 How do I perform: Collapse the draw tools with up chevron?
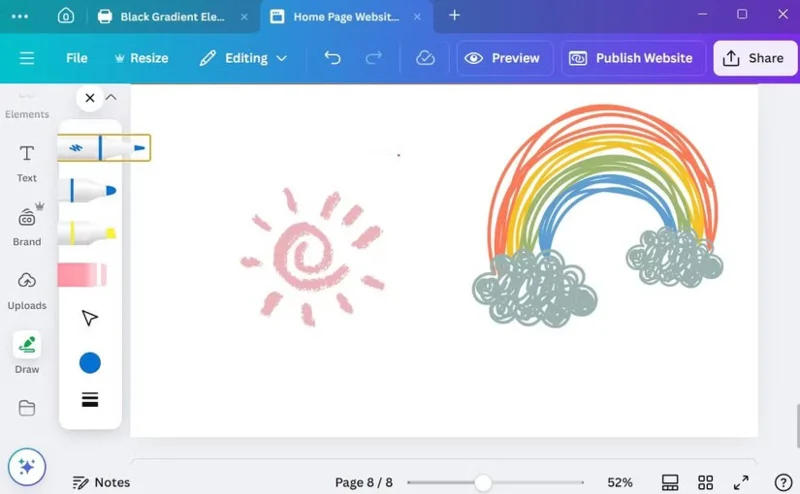pyautogui.click(x=111, y=97)
